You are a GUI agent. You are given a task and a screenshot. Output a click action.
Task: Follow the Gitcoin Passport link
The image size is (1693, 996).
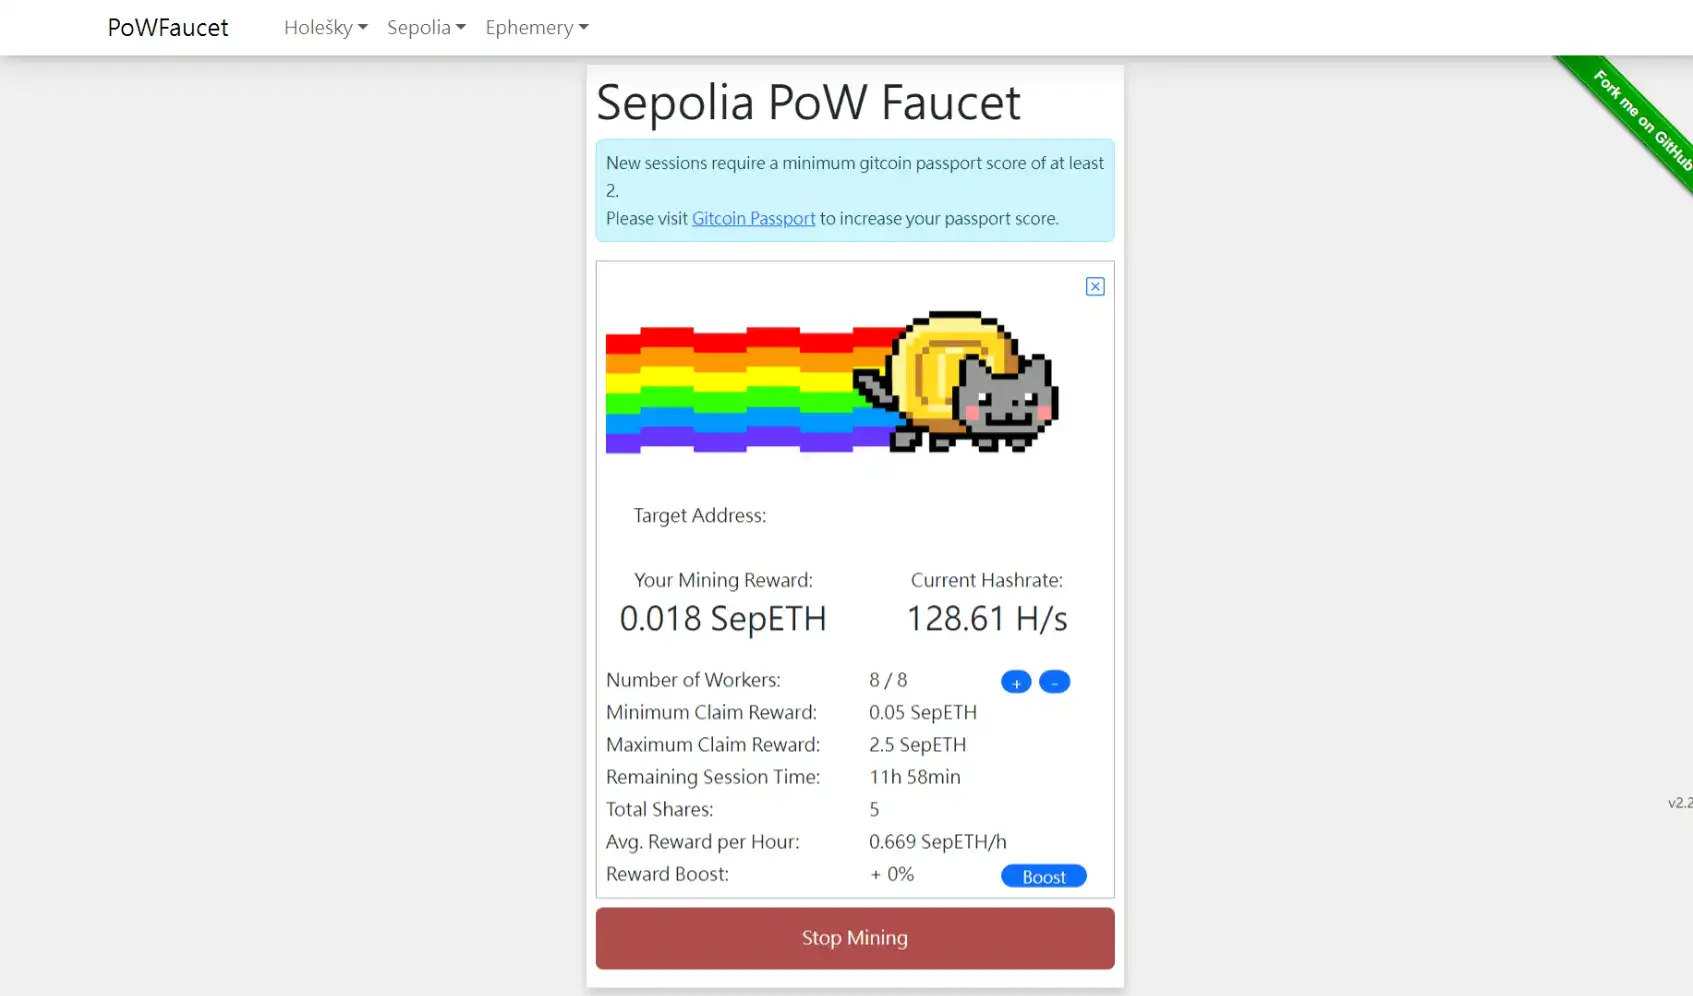pyautogui.click(x=753, y=218)
